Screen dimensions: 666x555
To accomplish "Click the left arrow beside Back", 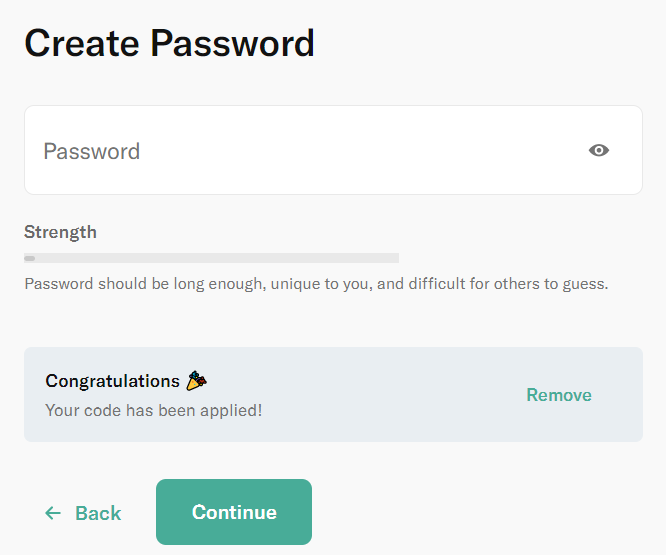I will [53, 513].
